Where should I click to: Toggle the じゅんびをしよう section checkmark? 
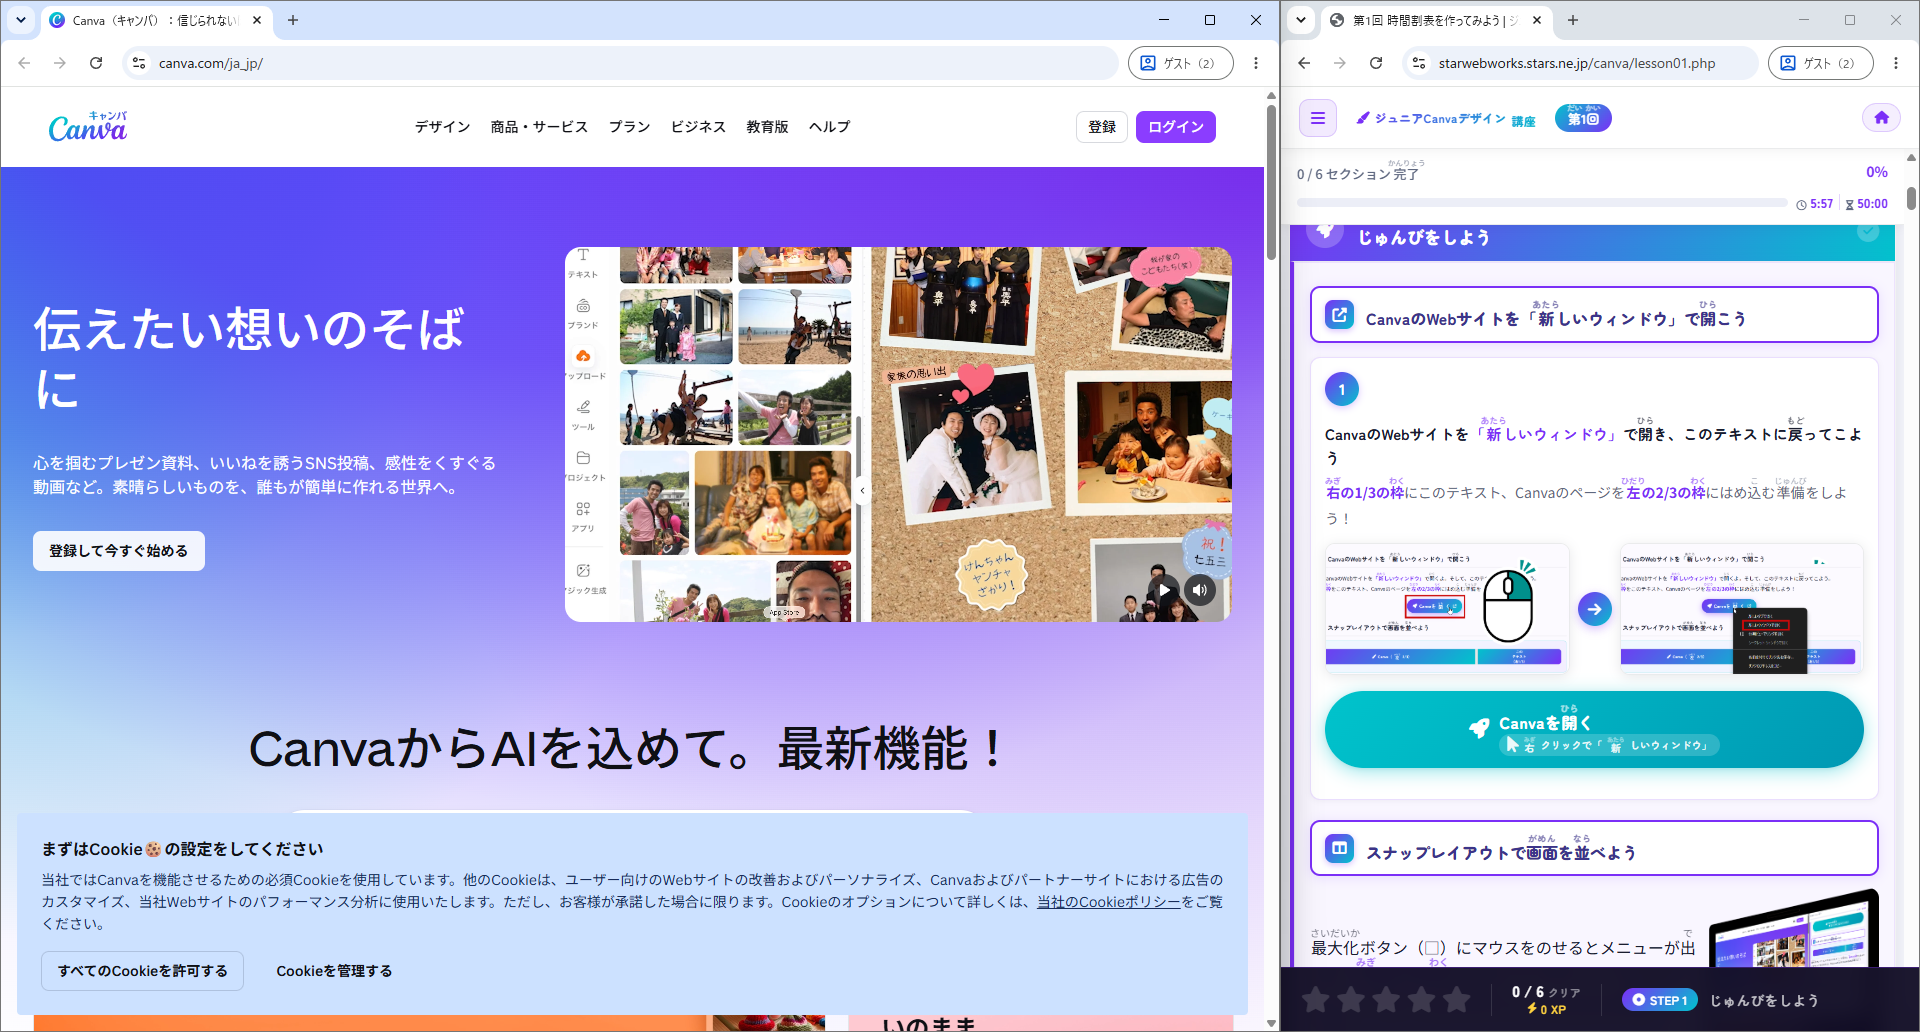pyautogui.click(x=1867, y=232)
